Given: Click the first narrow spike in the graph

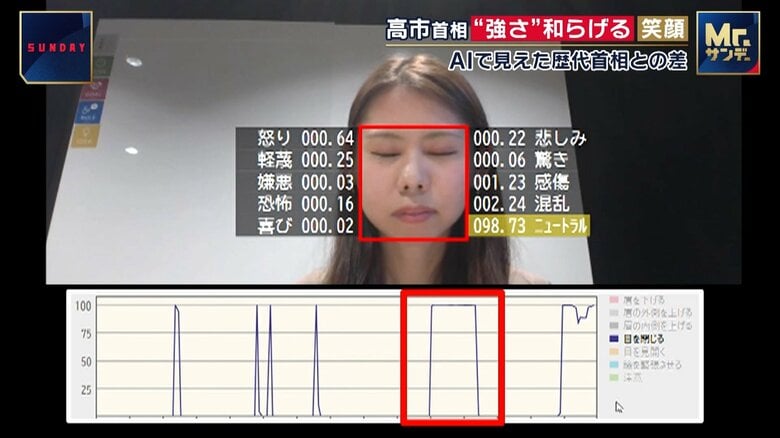Looking at the screenshot, I should tap(176, 360).
